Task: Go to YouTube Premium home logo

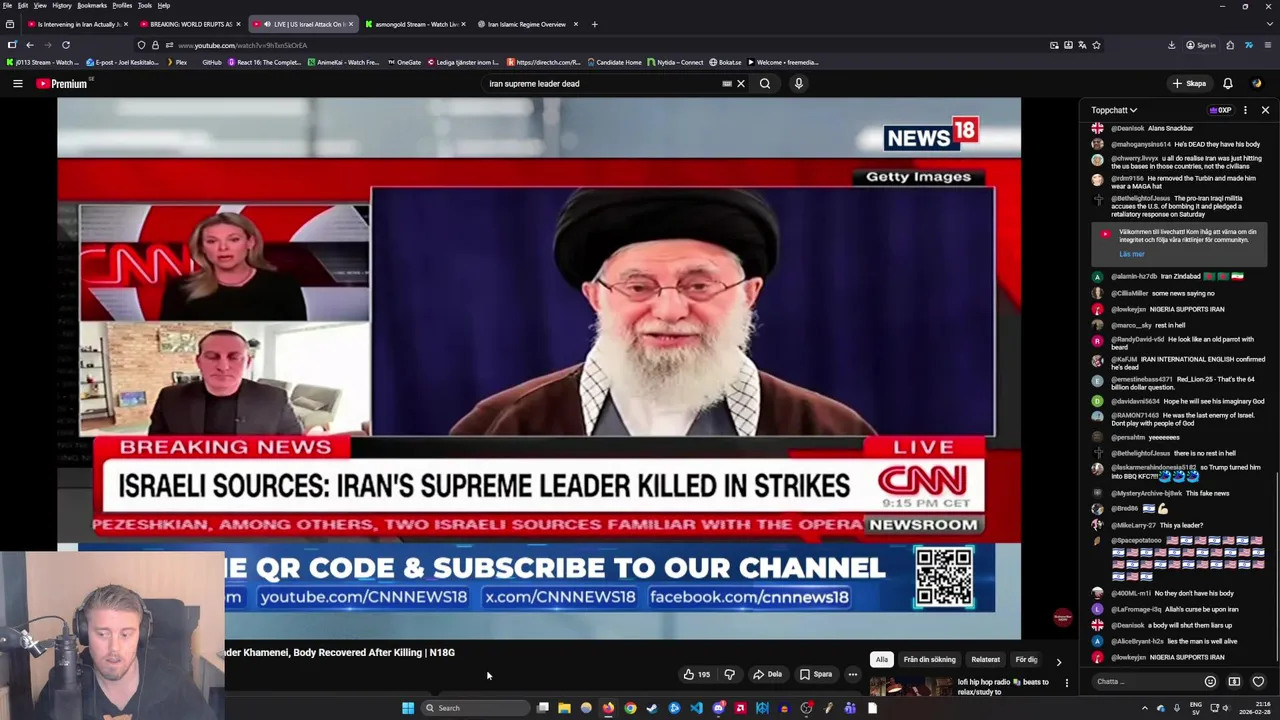Action: tap(62, 84)
